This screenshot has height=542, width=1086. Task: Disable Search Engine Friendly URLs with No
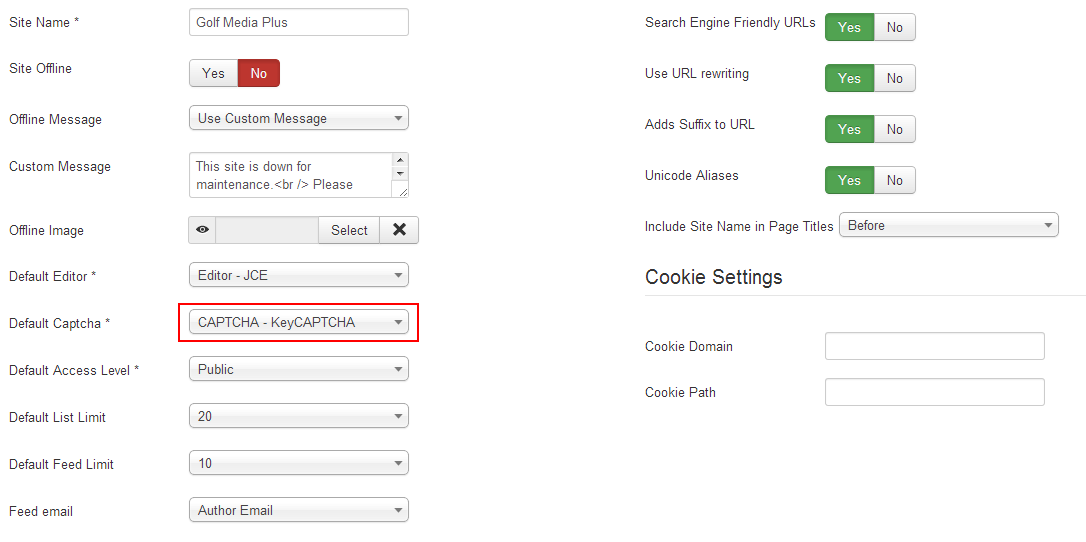point(895,28)
